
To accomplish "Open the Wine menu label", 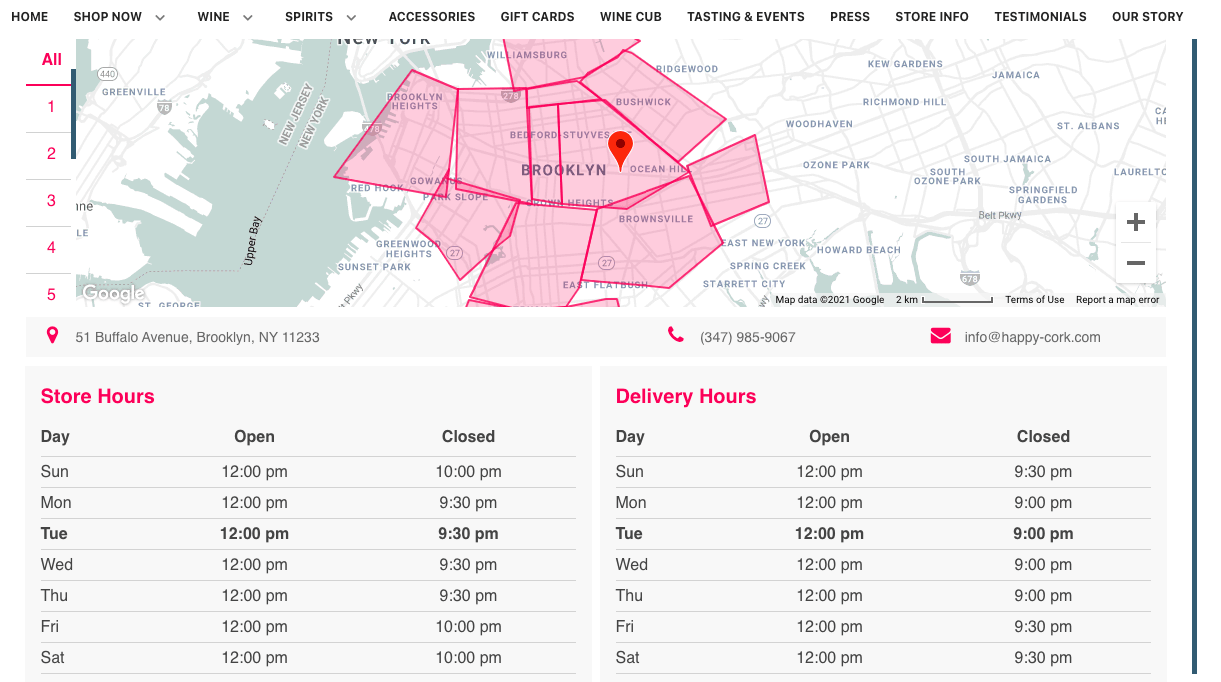I will 214,17.
